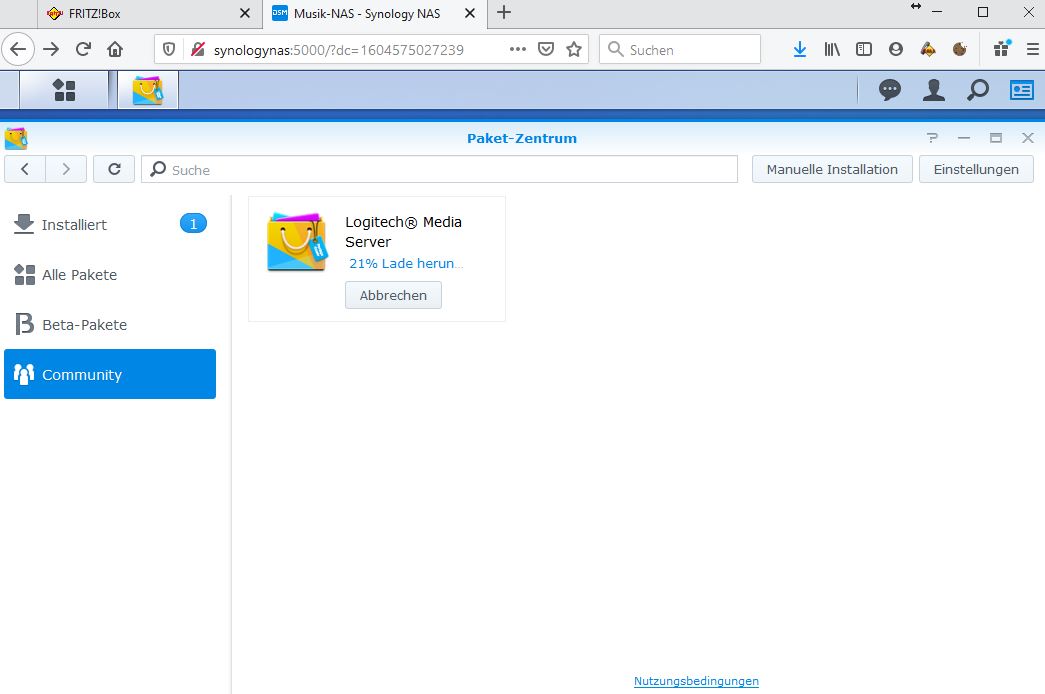1045x694 pixels.
Task: Open Firefox hamburger application menu
Action: [1032, 49]
